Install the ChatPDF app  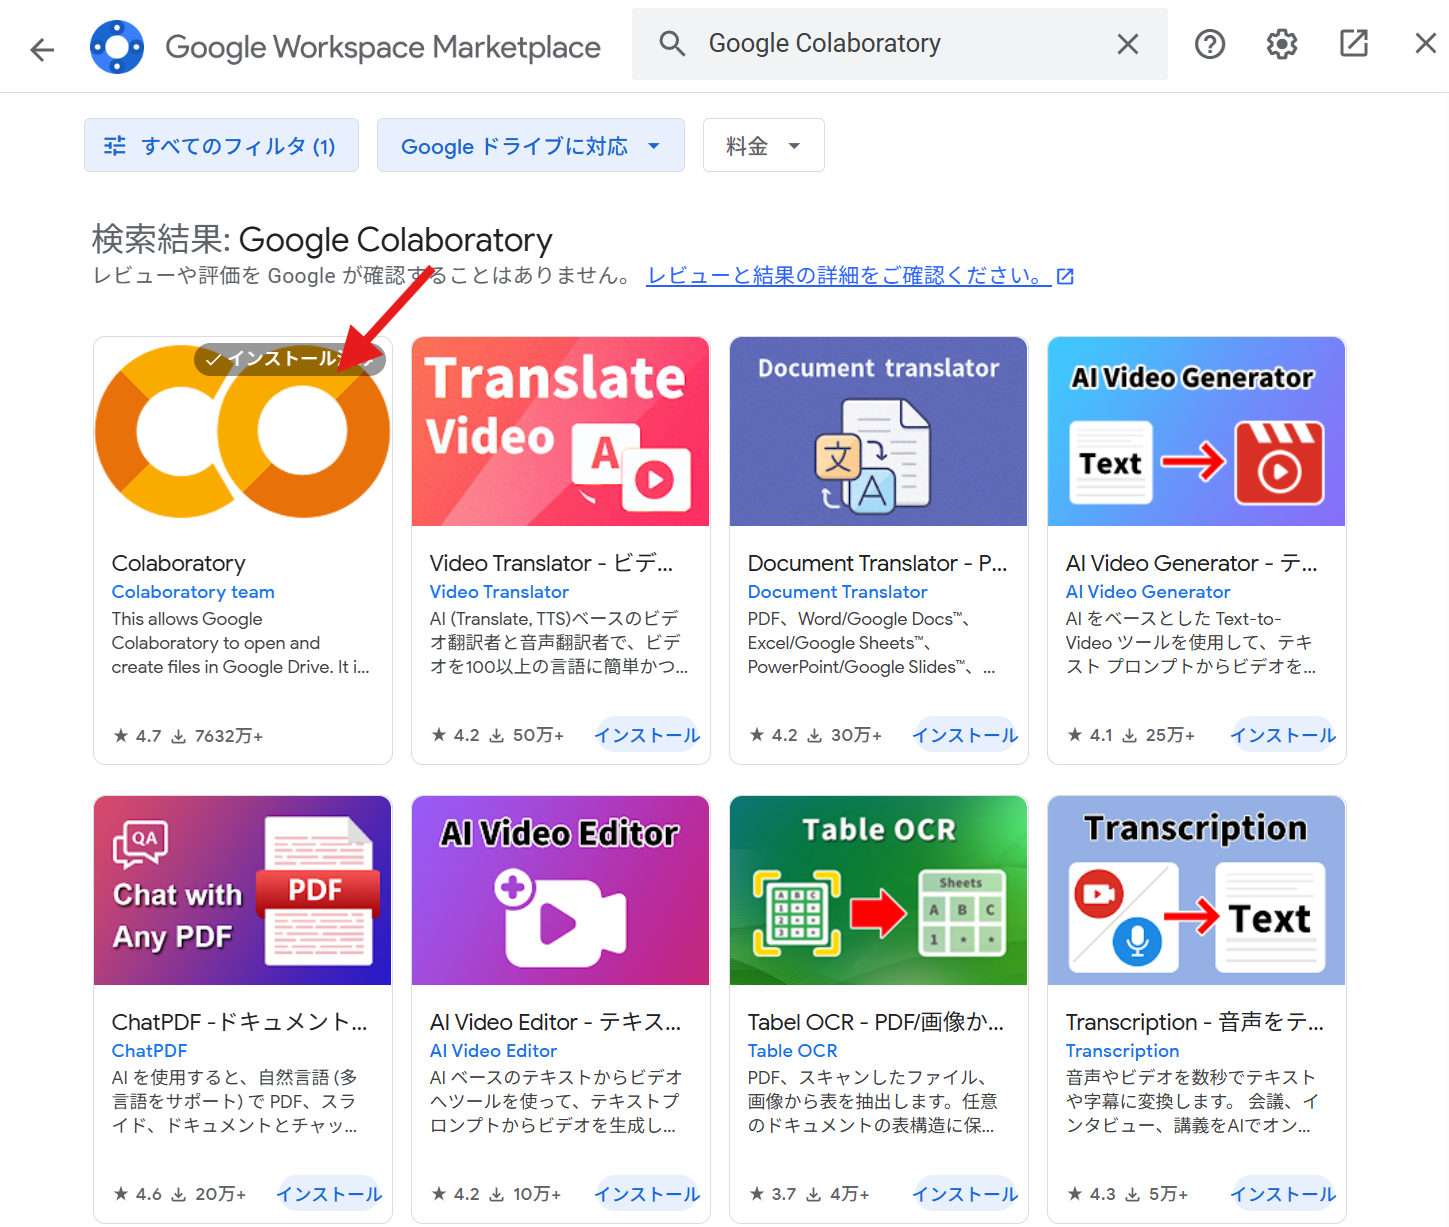329,1194
